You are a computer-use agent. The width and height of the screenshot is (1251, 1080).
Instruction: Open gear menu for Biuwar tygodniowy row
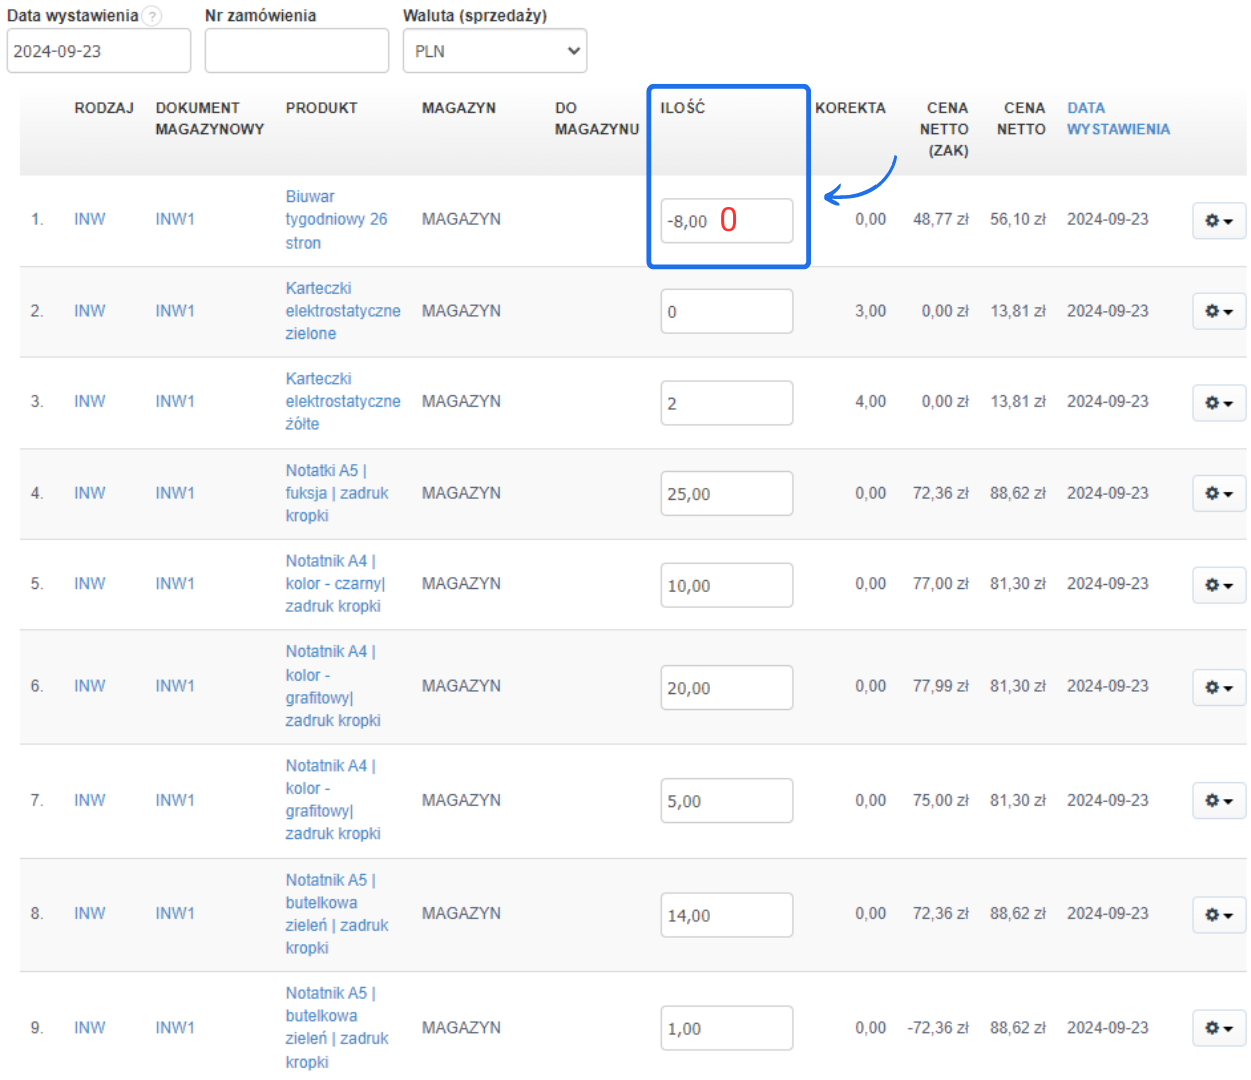tap(1218, 221)
